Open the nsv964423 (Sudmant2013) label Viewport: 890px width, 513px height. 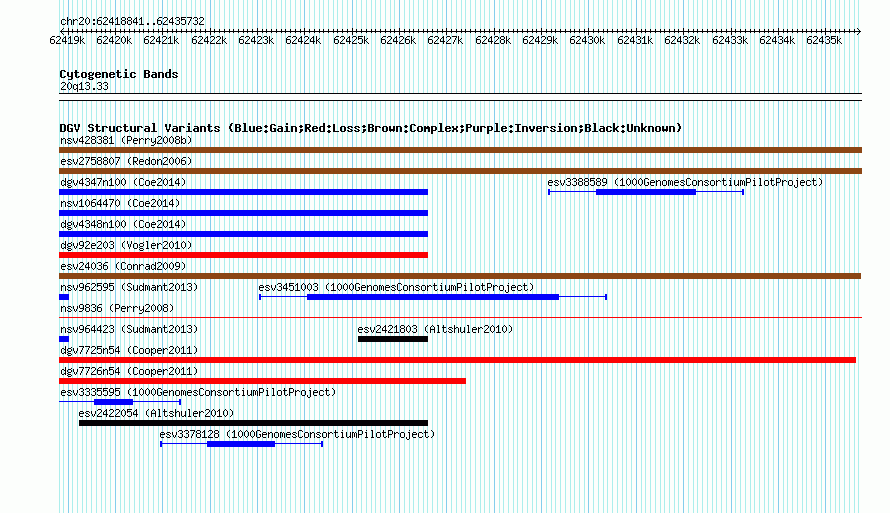129,329
